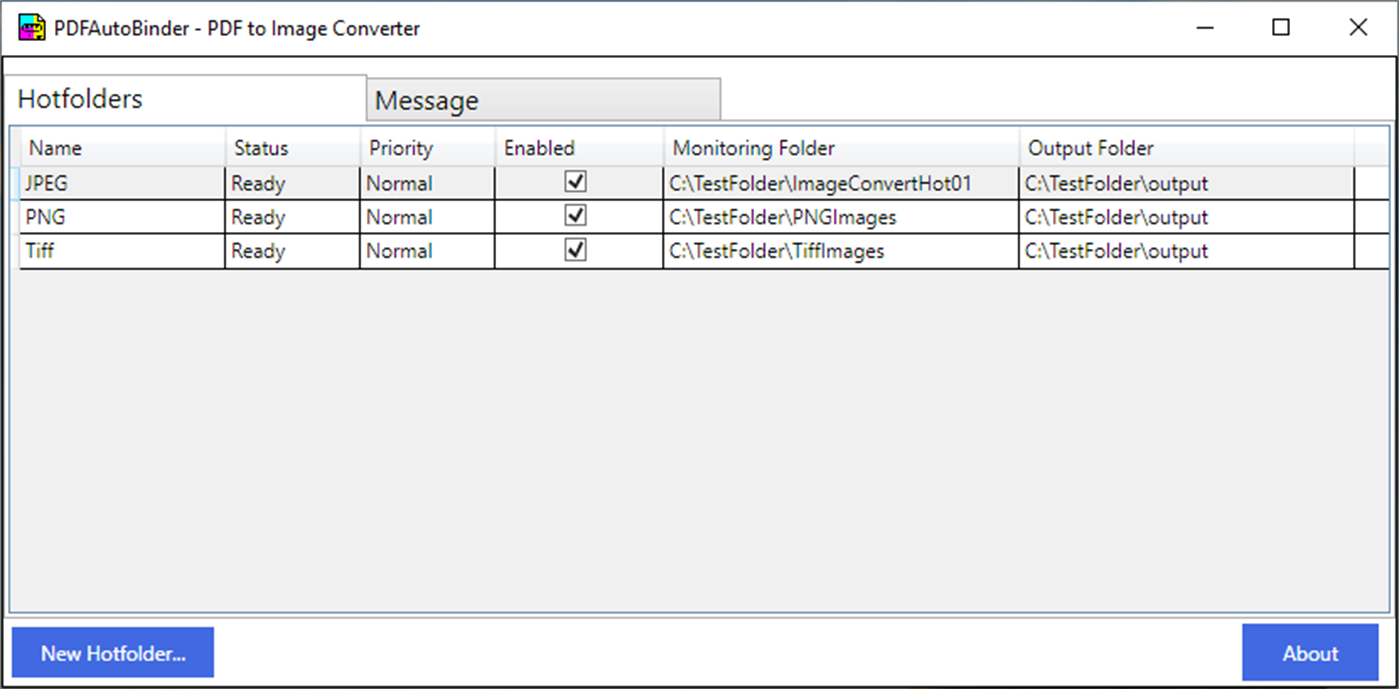1399x689 pixels.
Task: Toggle the Tiff hotfolder Enabled checkbox
Action: coord(575,251)
